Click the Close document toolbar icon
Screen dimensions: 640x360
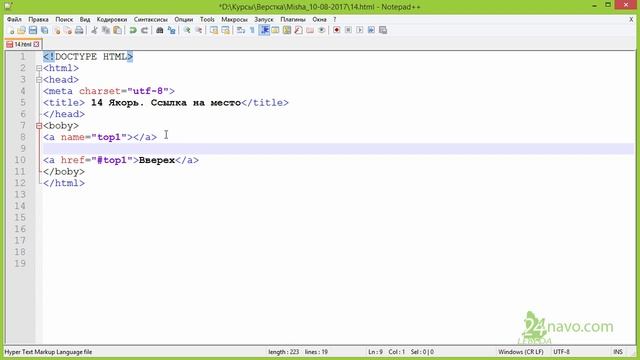coord(57,30)
